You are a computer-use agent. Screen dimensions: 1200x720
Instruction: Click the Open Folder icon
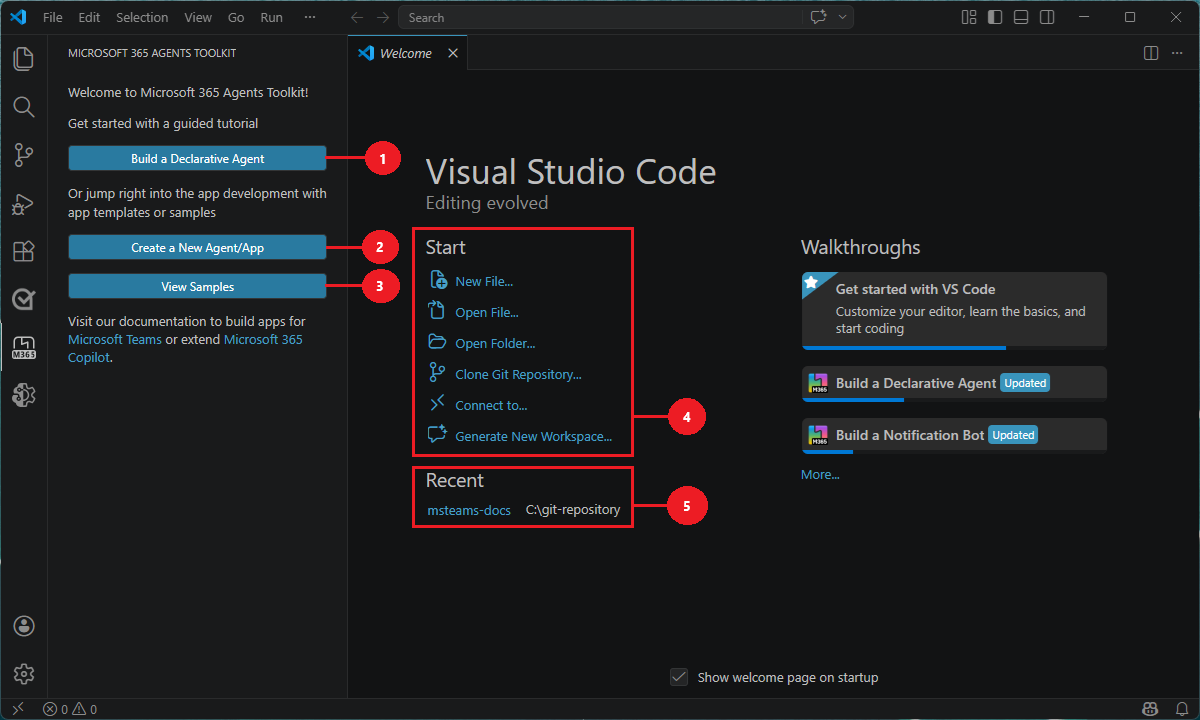coord(437,342)
